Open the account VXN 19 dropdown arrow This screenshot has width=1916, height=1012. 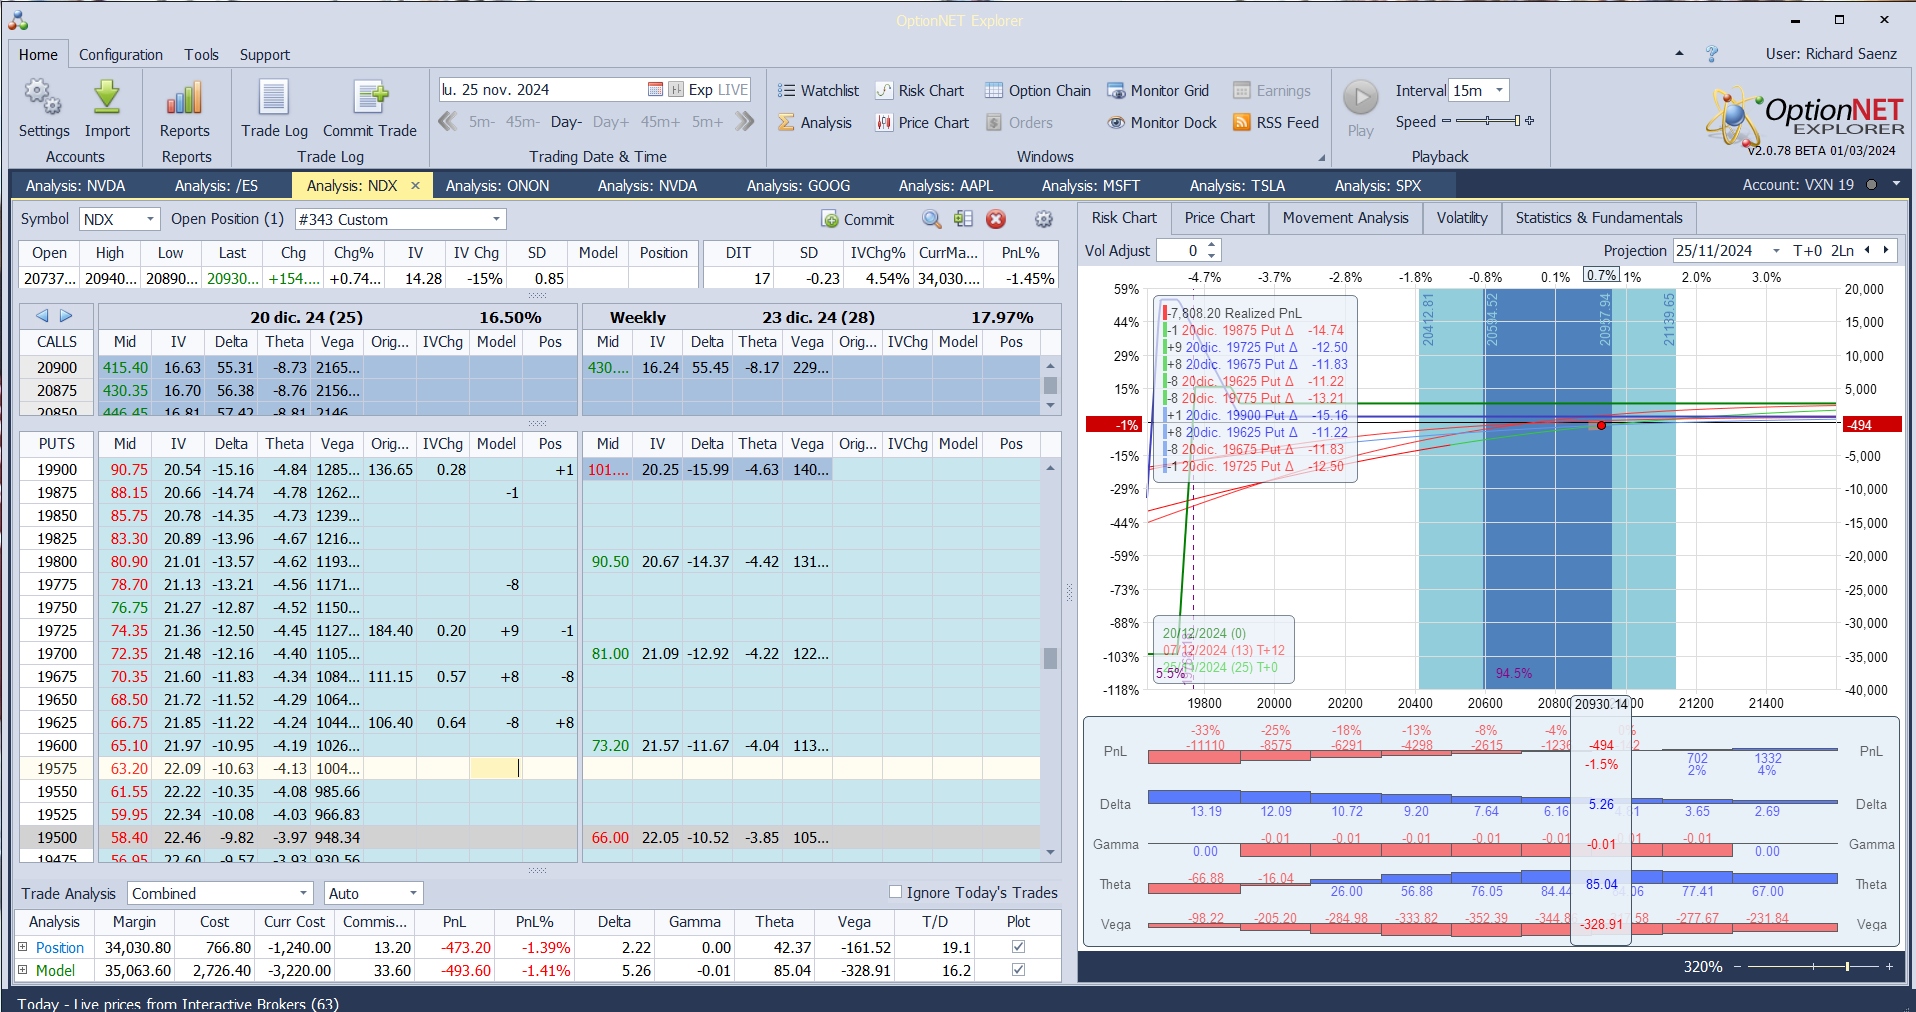tap(1896, 184)
